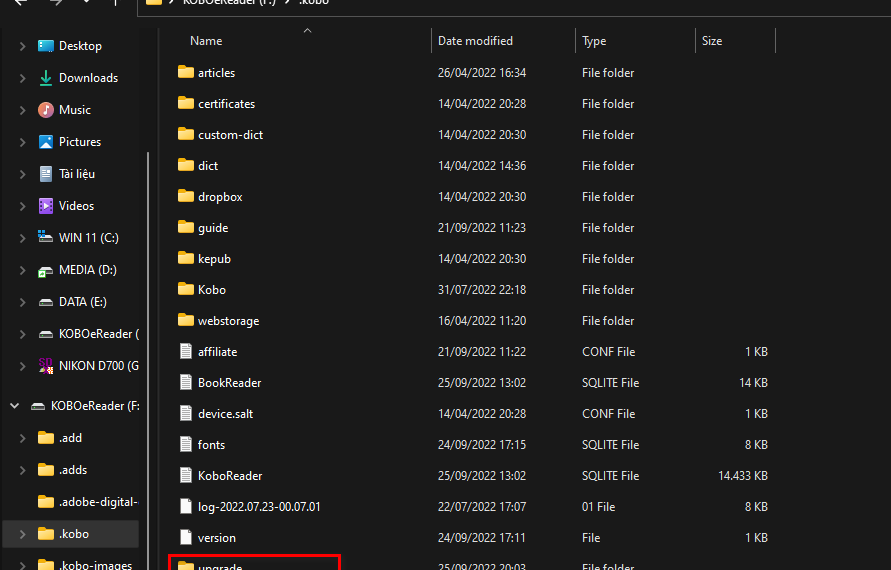Expand the .kobo folder node
Image resolution: width=891 pixels, height=570 pixels.
click(x=22, y=534)
